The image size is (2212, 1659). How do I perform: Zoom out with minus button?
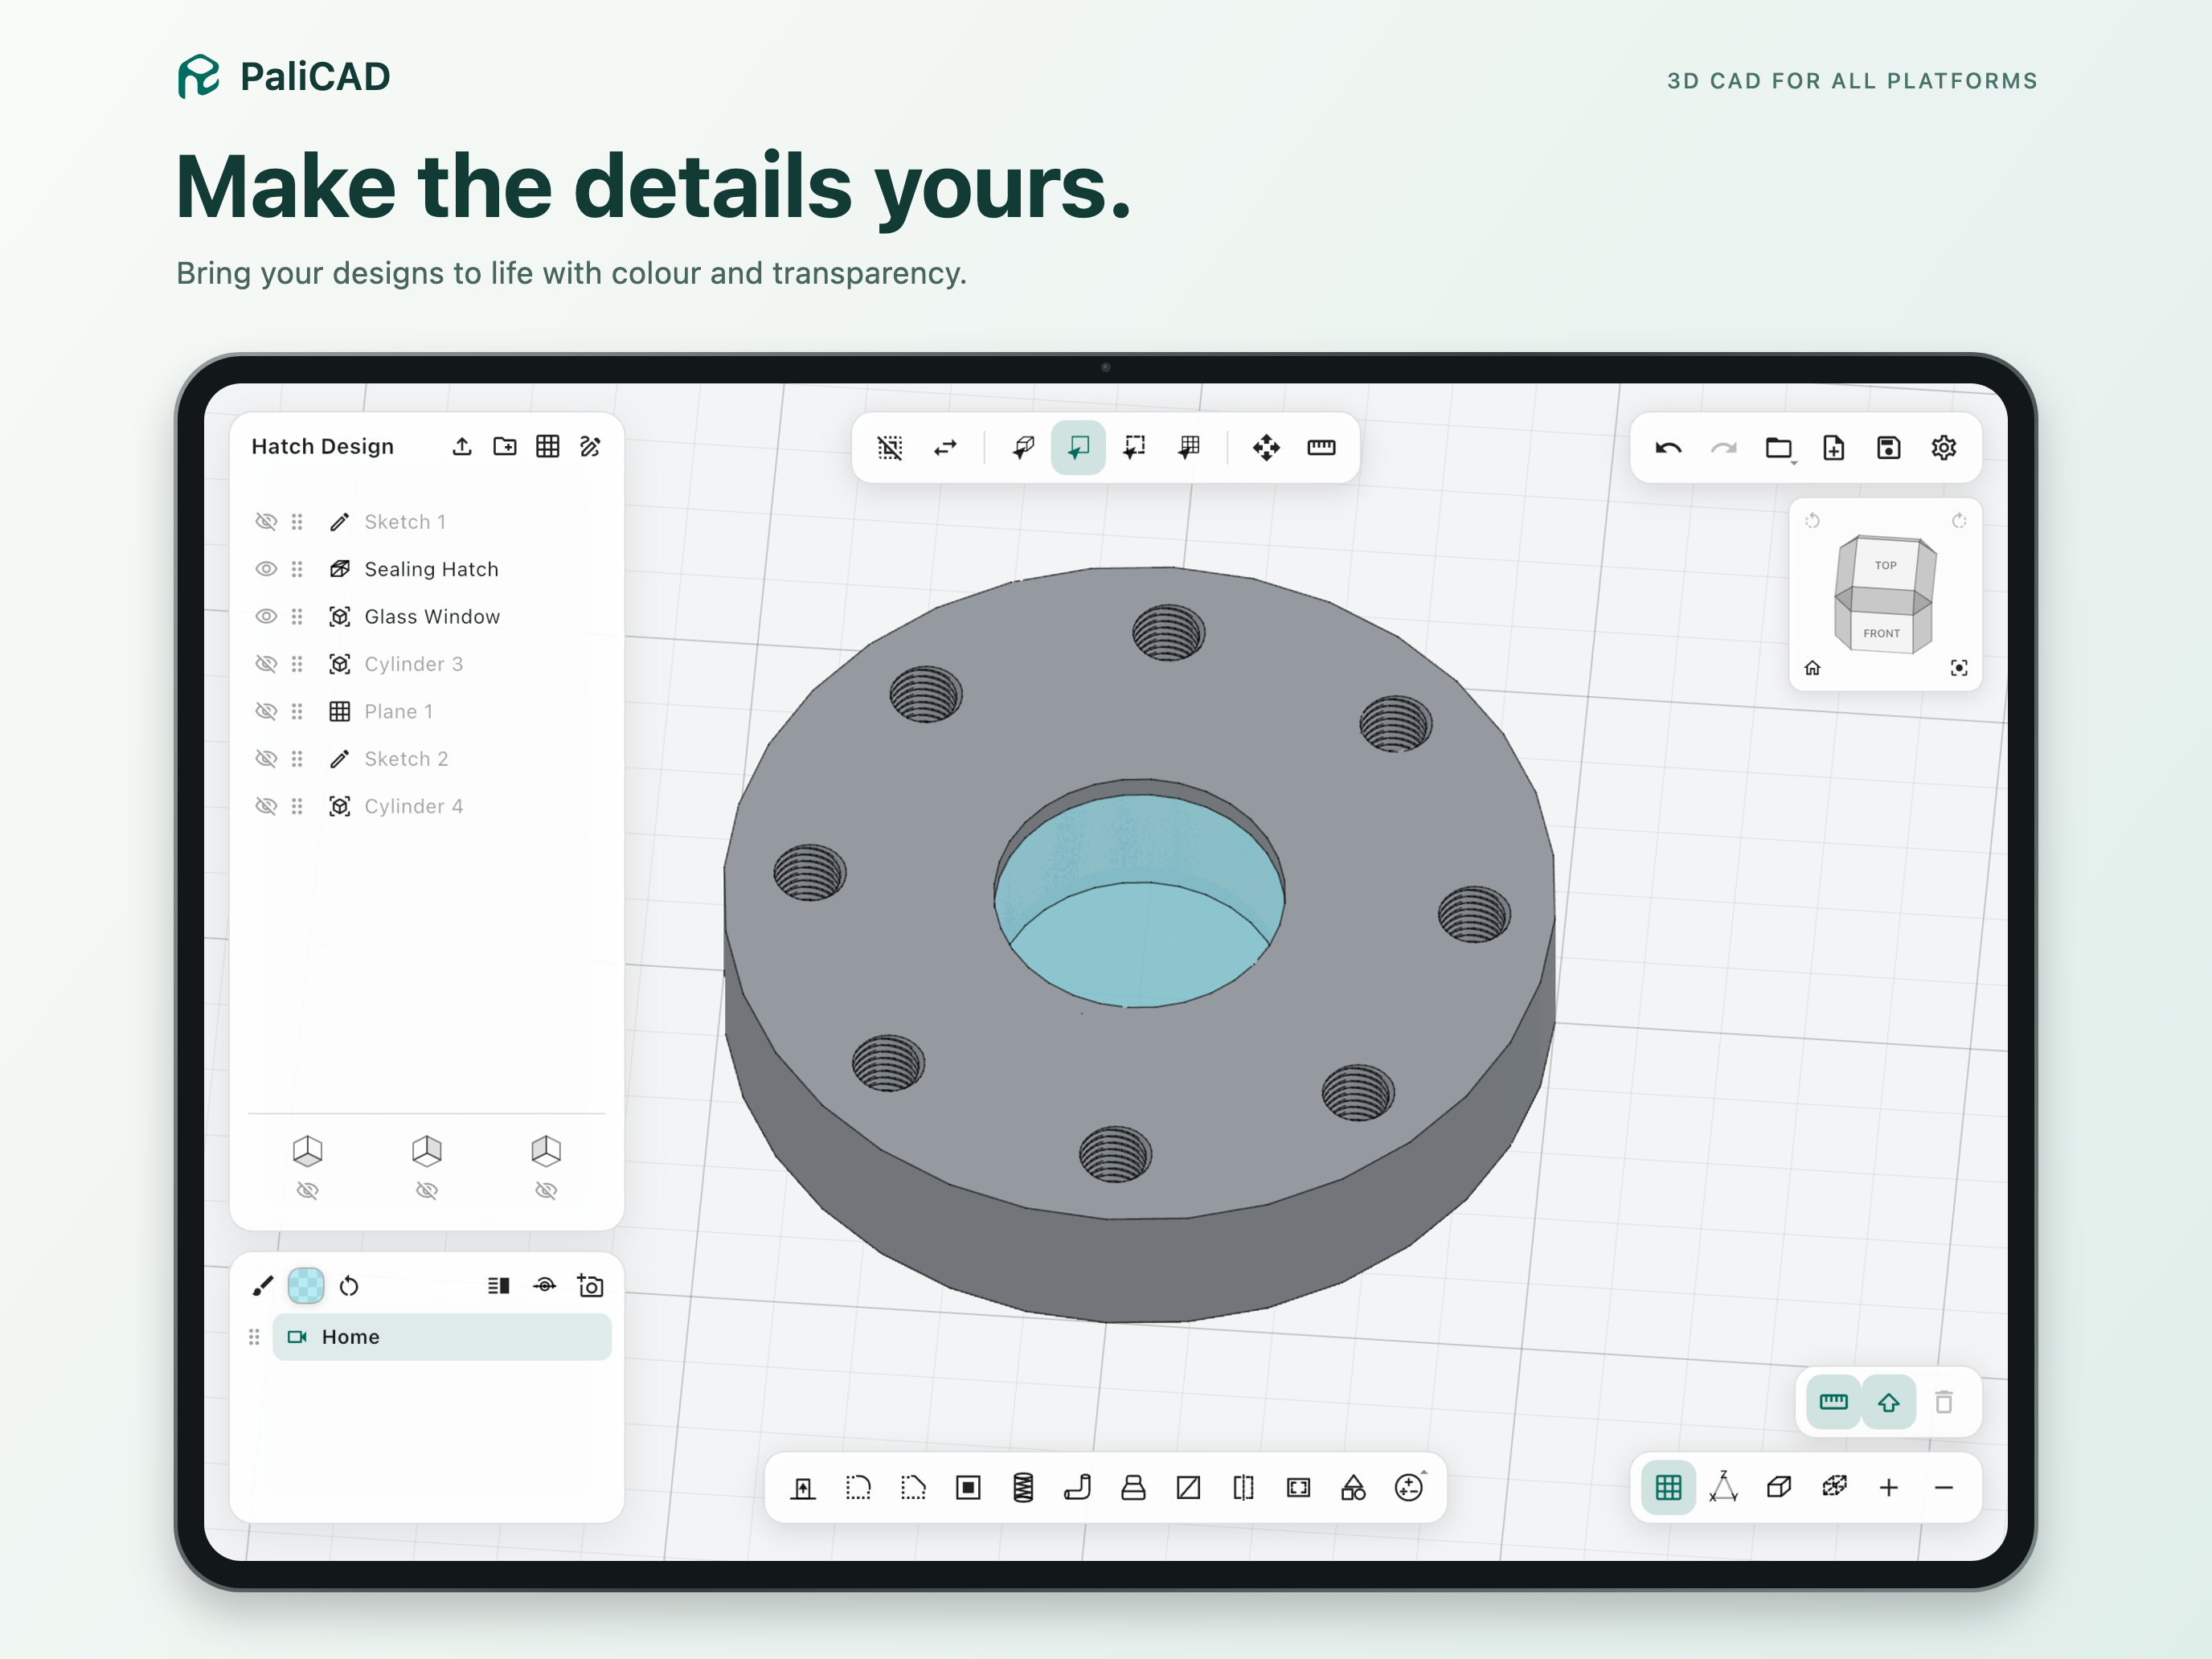tap(1944, 1488)
